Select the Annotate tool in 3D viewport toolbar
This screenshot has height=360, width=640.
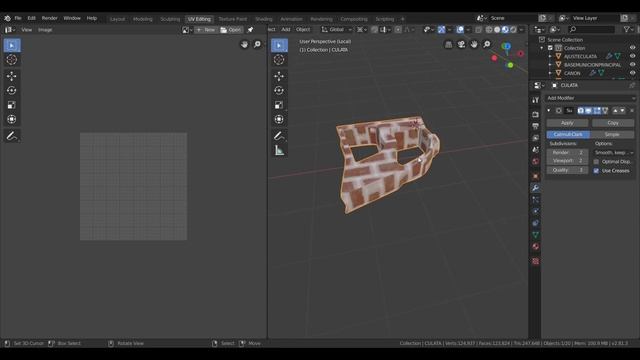click(279, 136)
